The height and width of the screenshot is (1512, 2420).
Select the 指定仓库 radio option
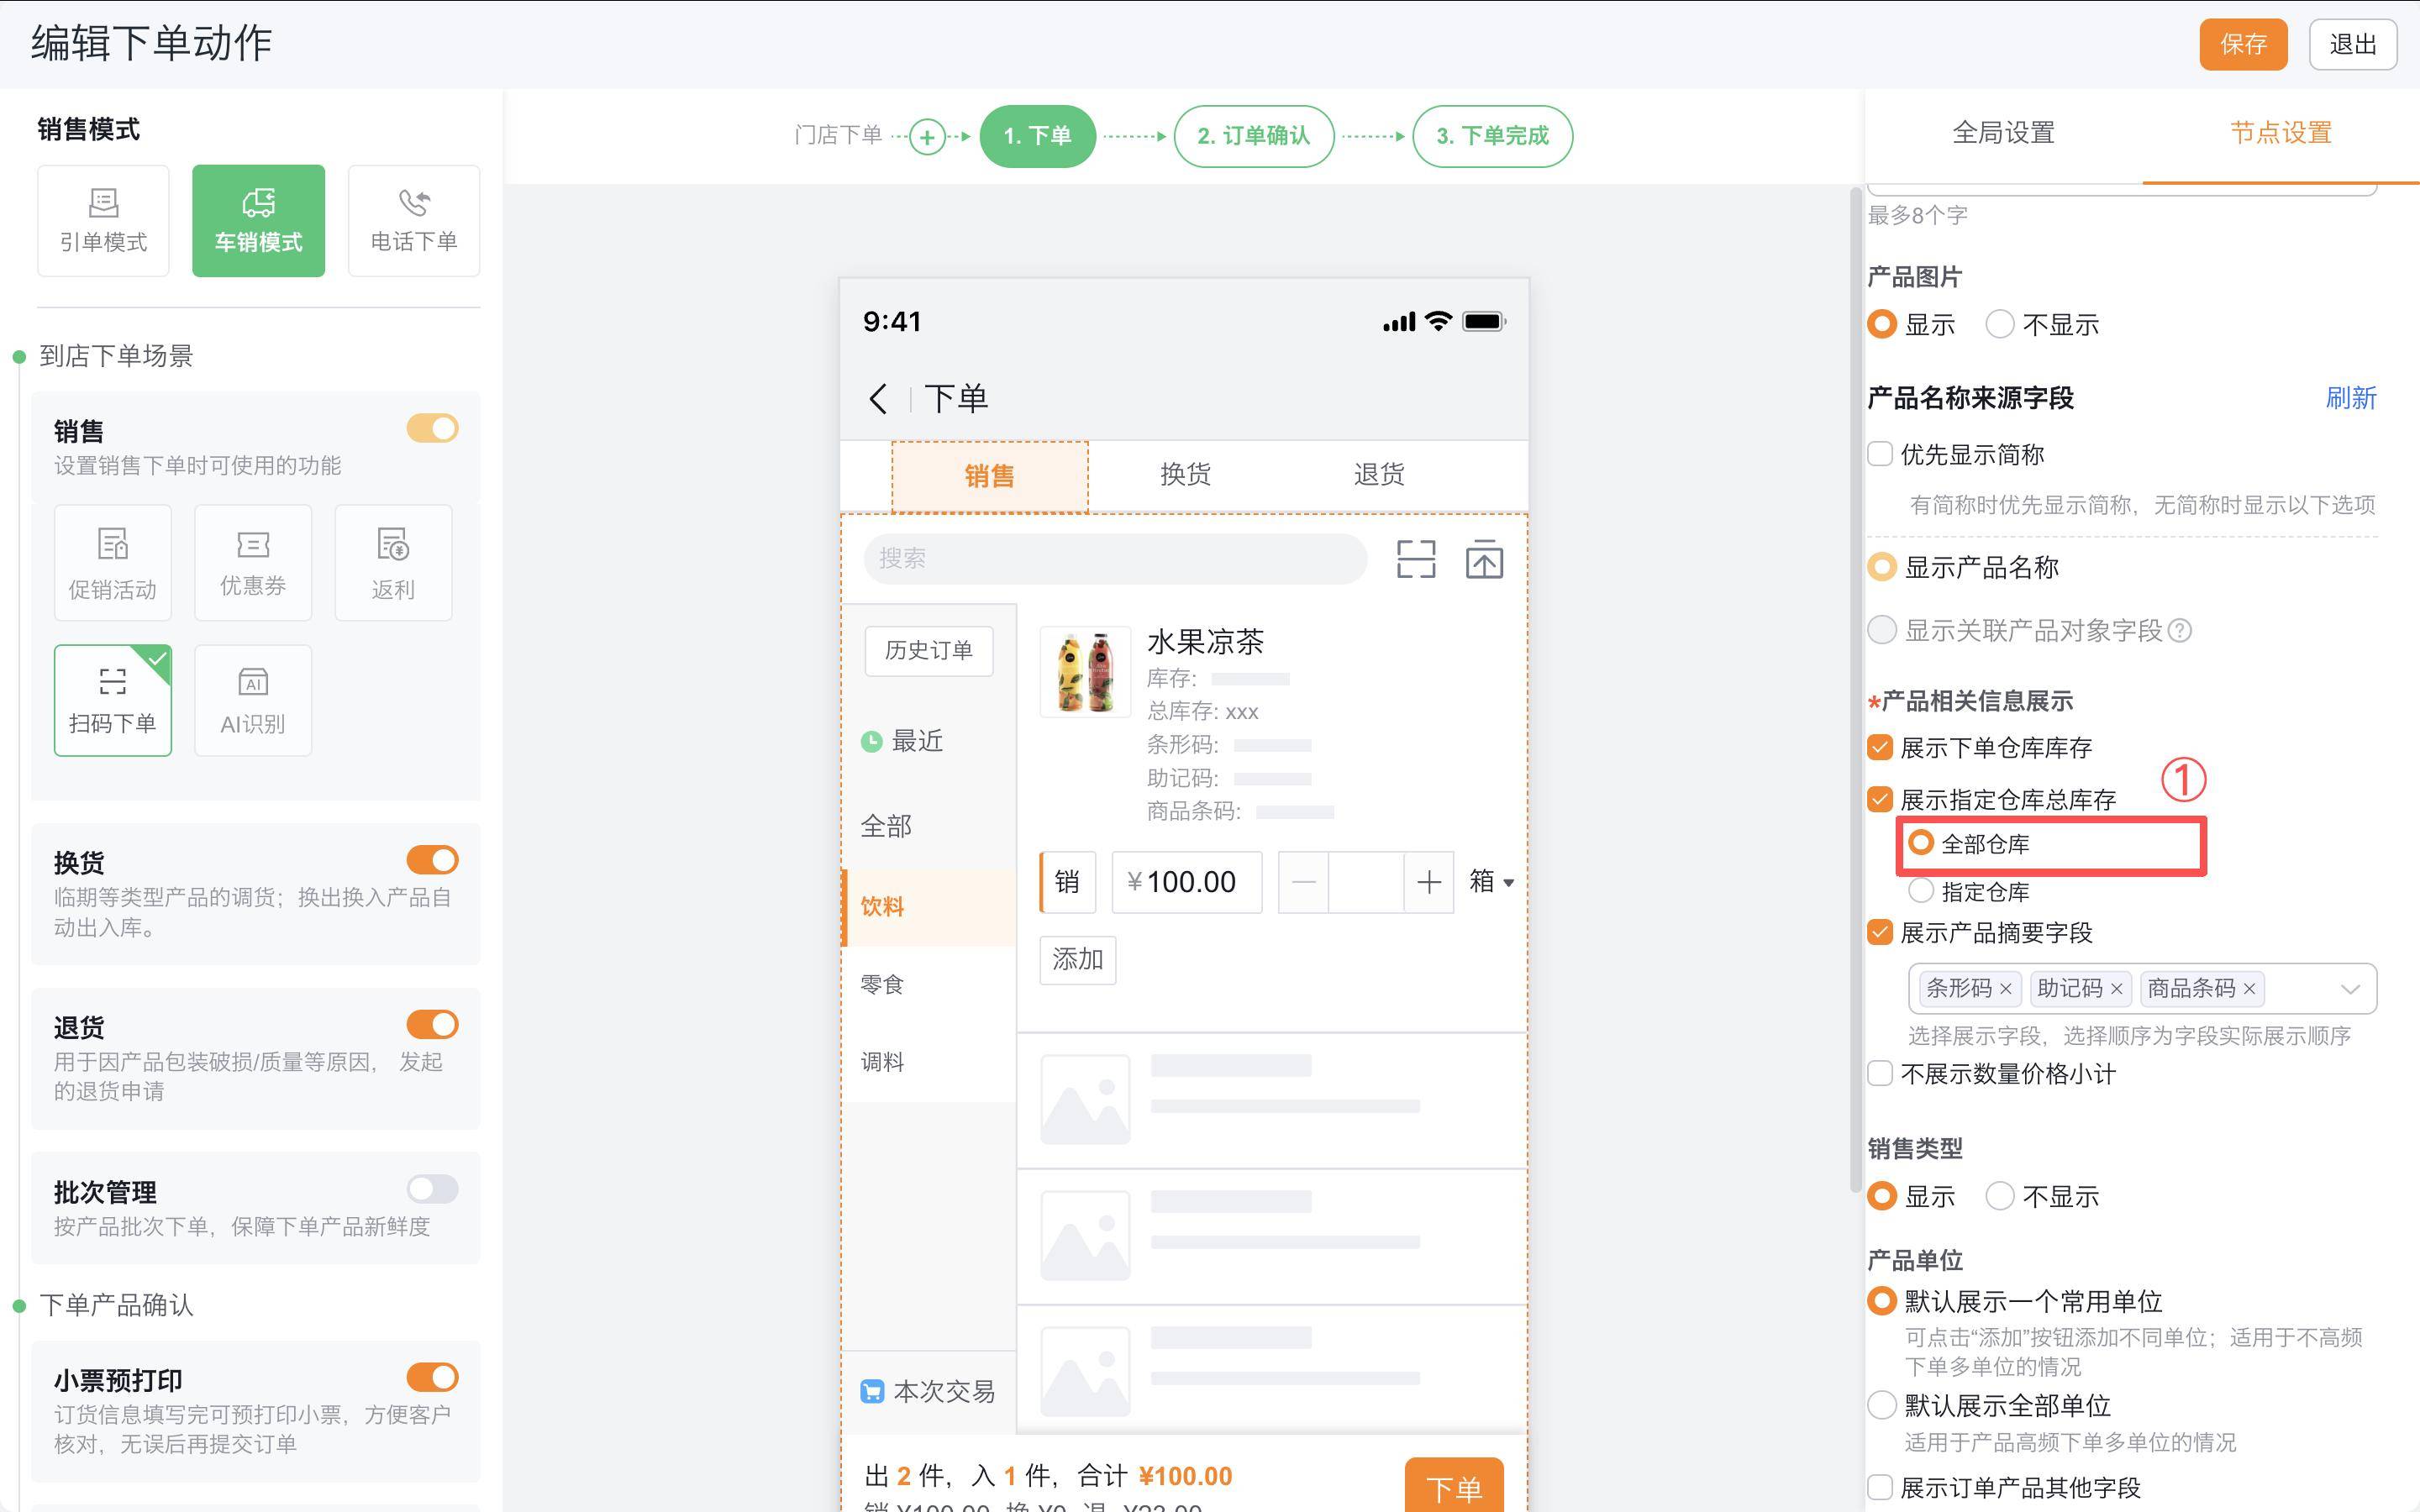click(x=1920, y=890)
